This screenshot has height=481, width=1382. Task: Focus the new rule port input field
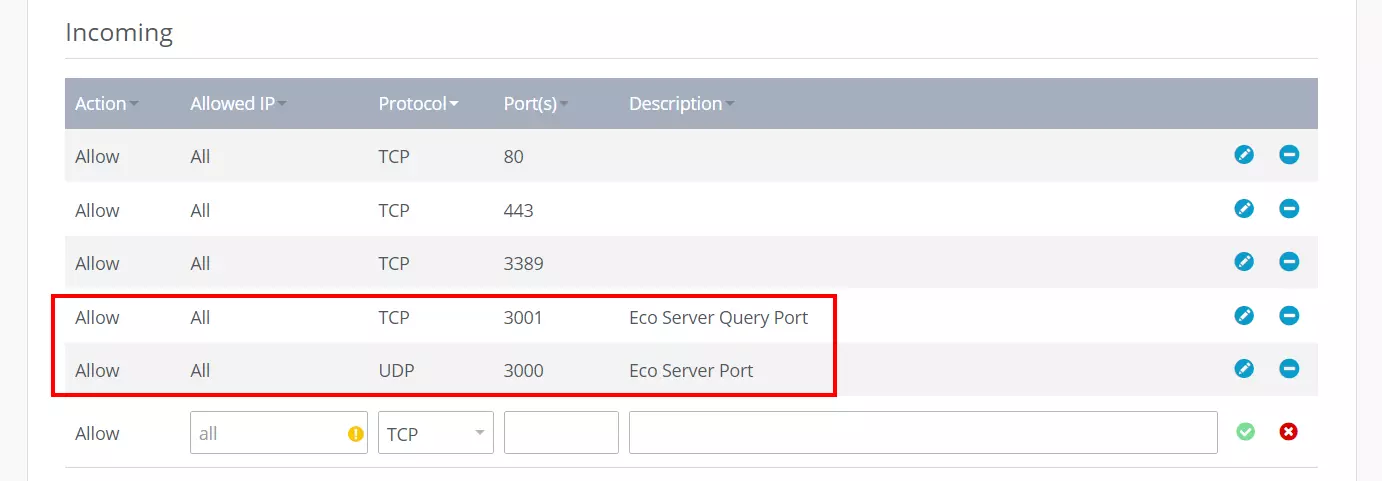pyautogui.click(x=561, y=433)
